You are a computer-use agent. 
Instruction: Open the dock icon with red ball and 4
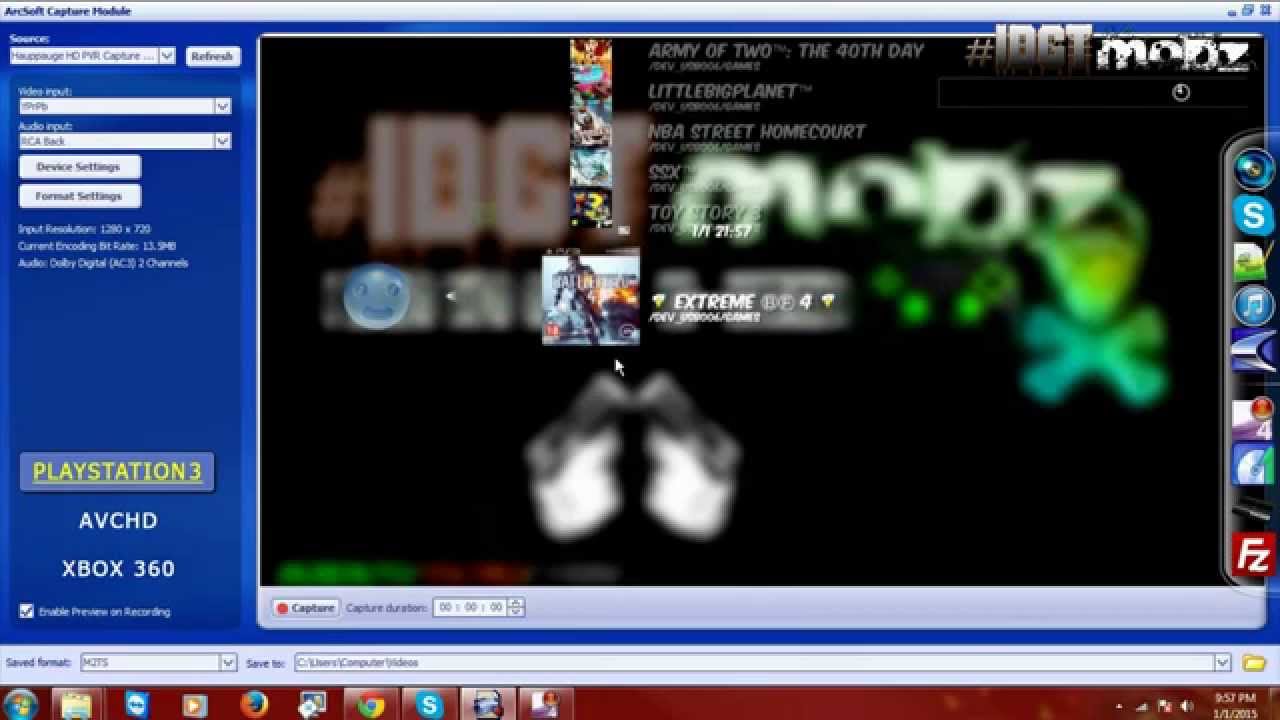coord(1253,418)
